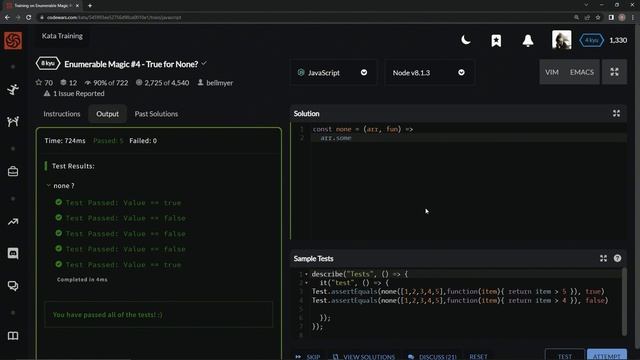
Task: Open the 1 Issue Reported link
Action: [74, 93]
